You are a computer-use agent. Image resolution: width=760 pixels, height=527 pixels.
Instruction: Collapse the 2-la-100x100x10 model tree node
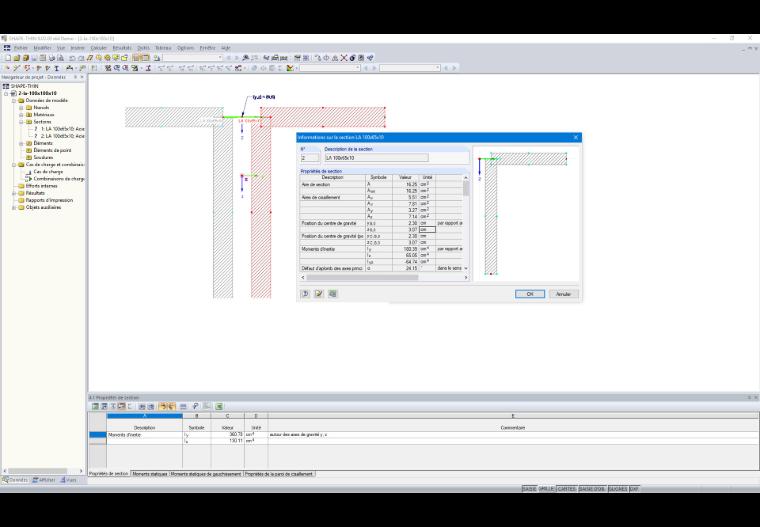click(x=6, y=94)
